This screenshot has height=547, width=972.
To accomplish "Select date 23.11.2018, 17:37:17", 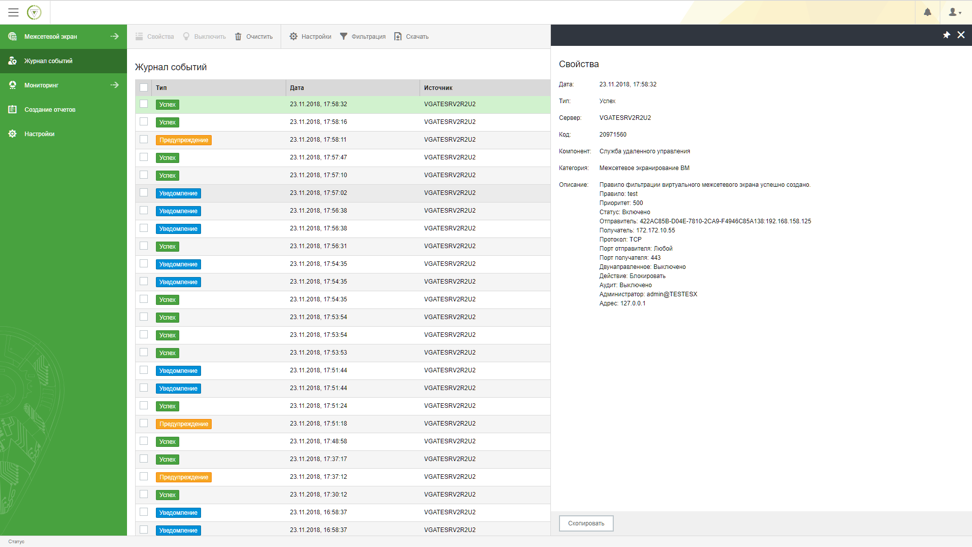I will tap(318, 459).
